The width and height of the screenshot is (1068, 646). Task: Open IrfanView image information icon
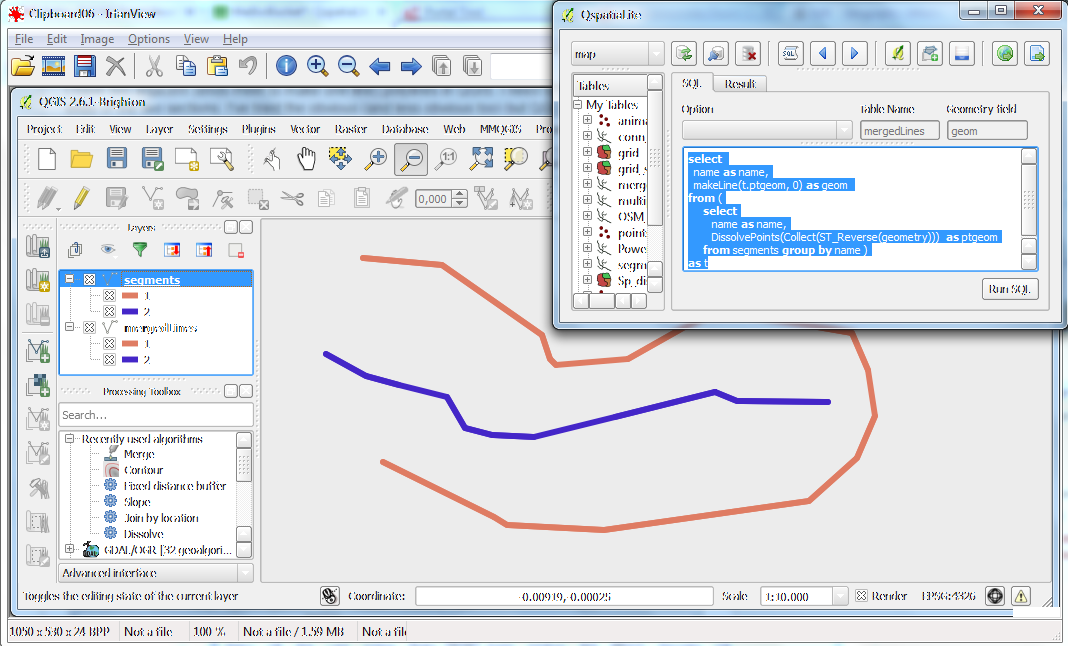point(286,66)
